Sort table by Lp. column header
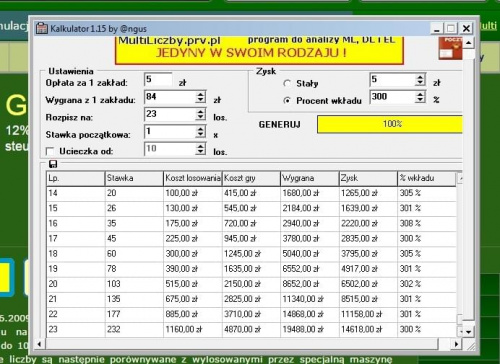This screenshot has height=364, width=500. pos(76,178)
